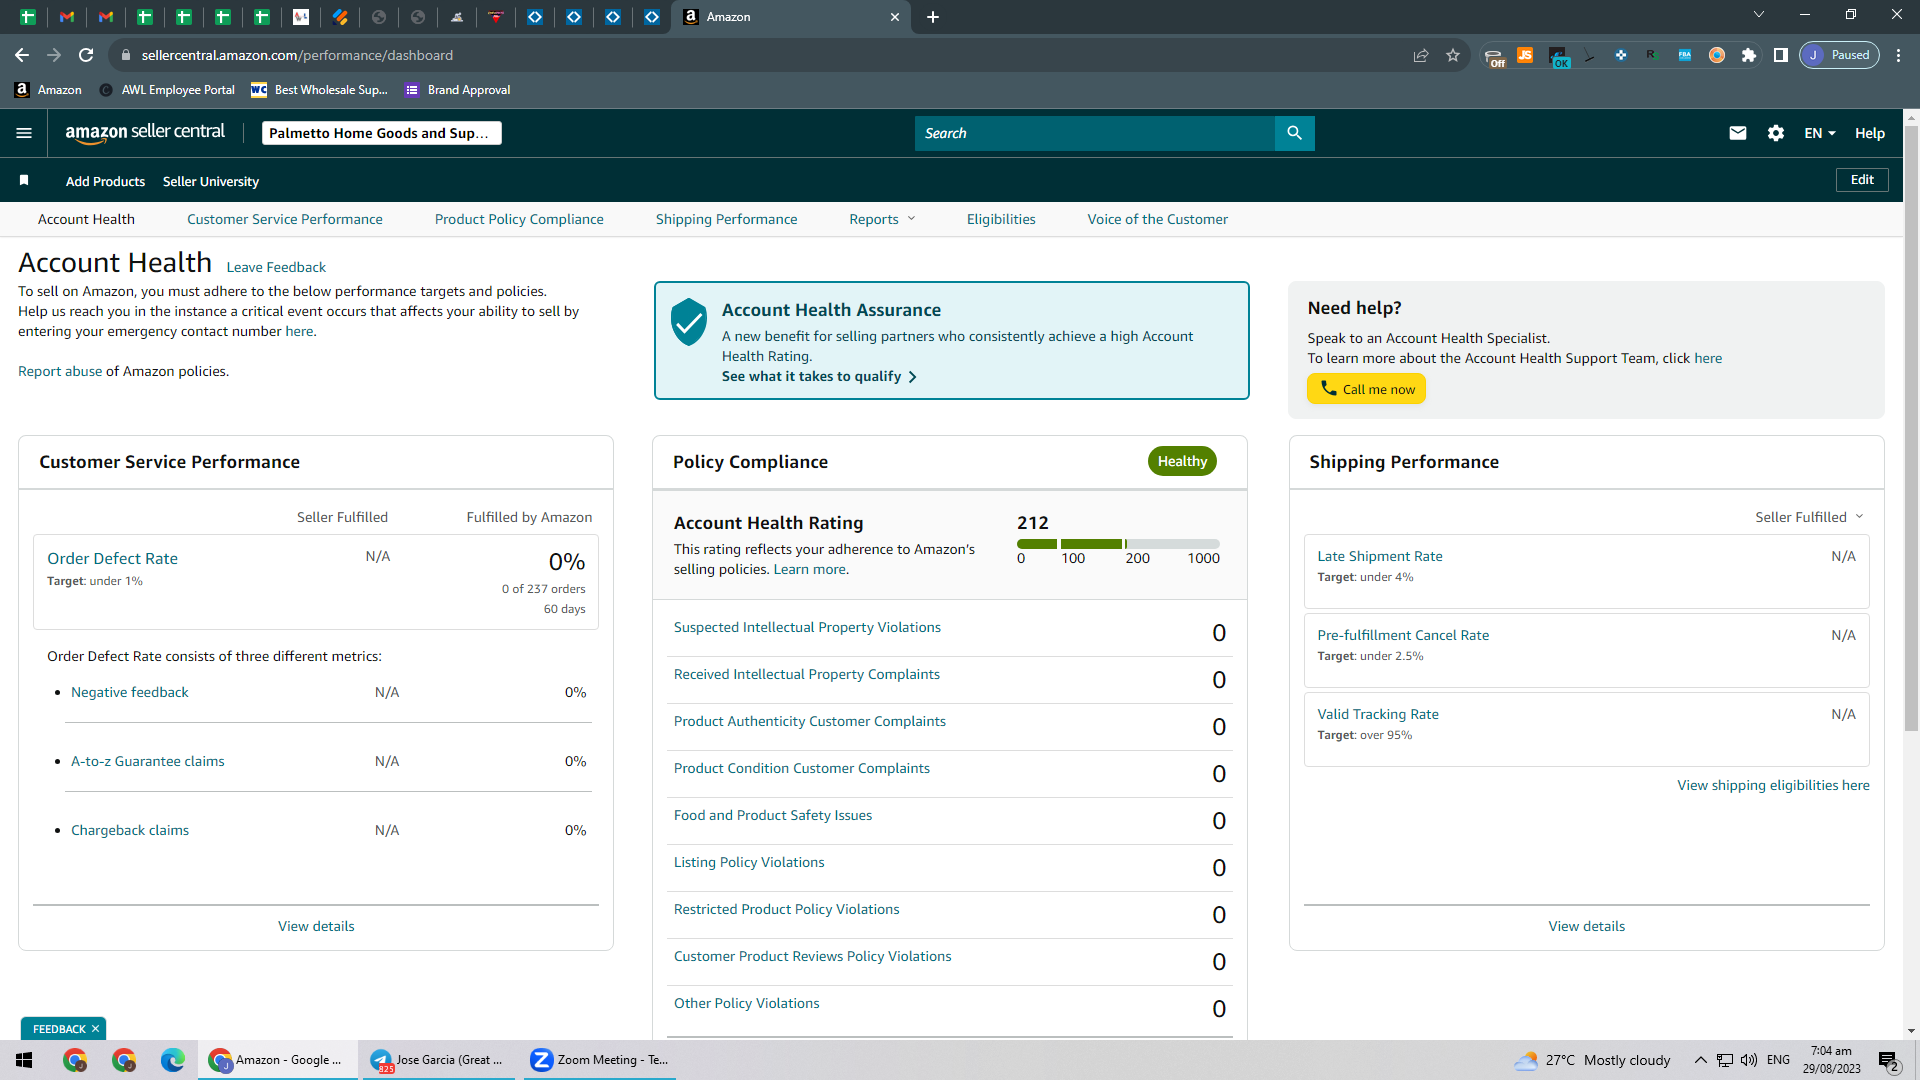The width and height of the screenshot is (1920, 1080).
Task: Click the amazon seller central logo
Action: click(145, 133)
